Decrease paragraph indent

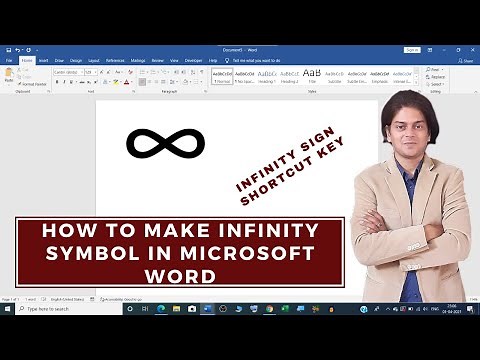click(176, 72)
